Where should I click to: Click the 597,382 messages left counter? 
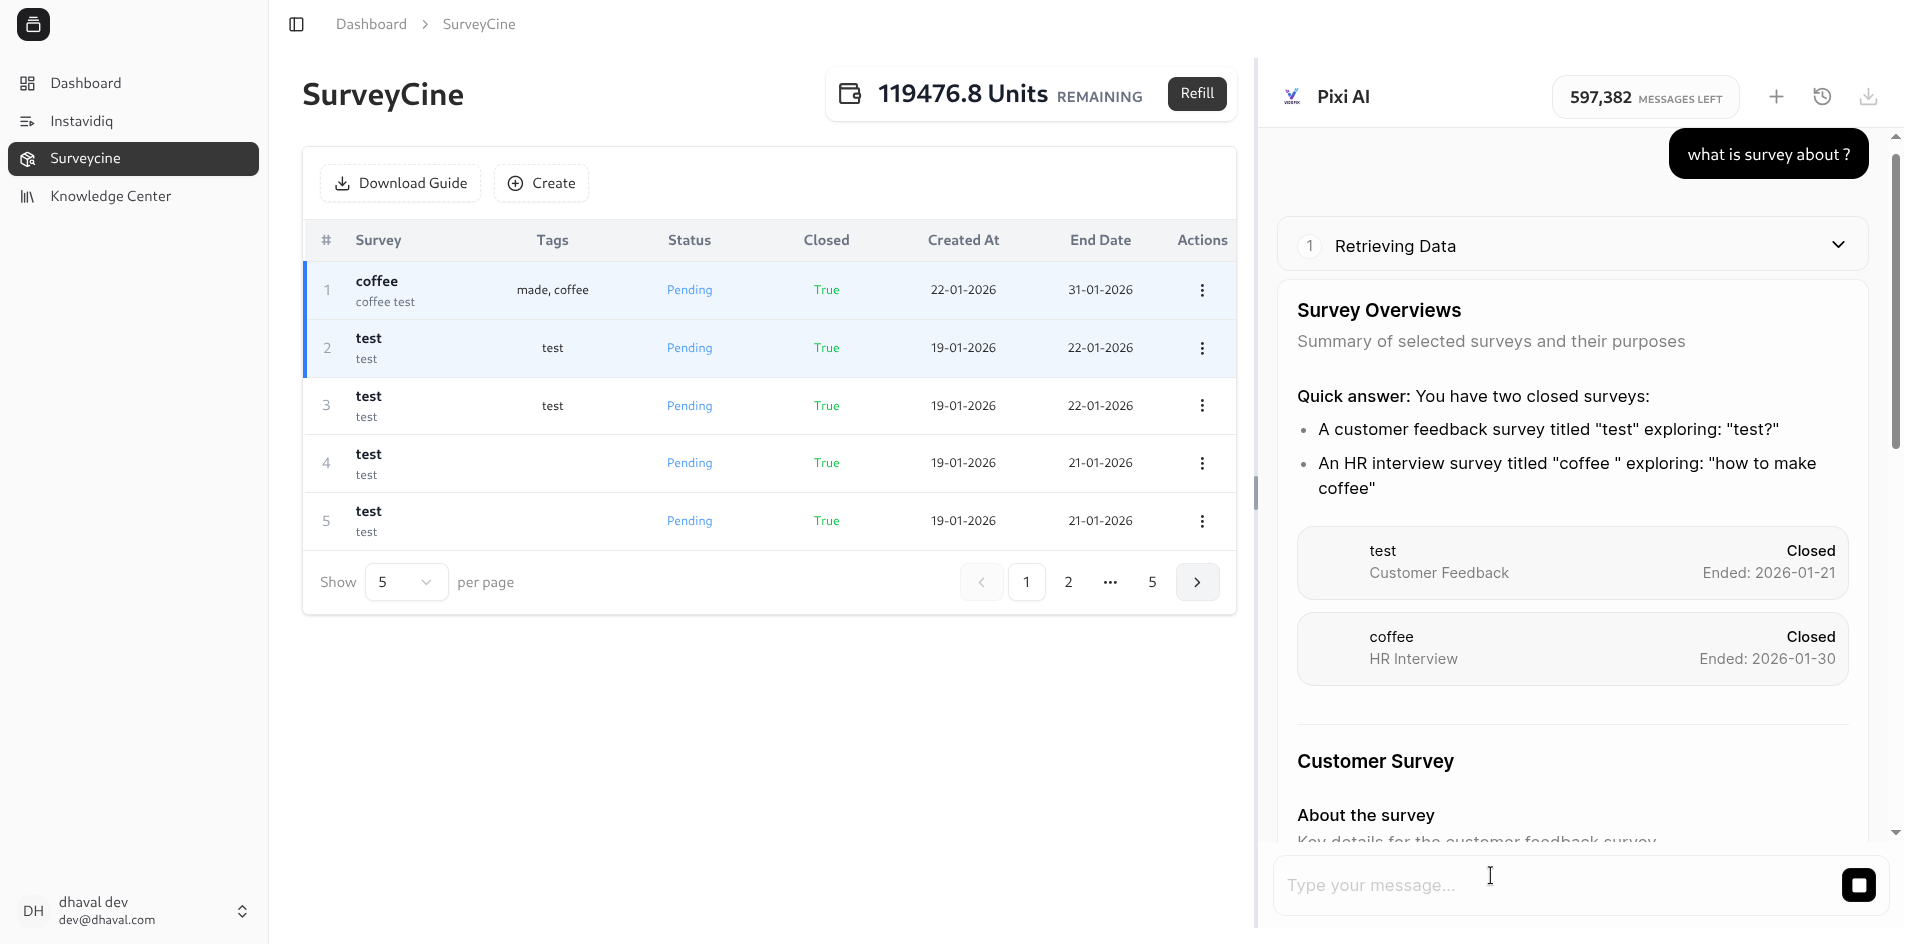1645,97
